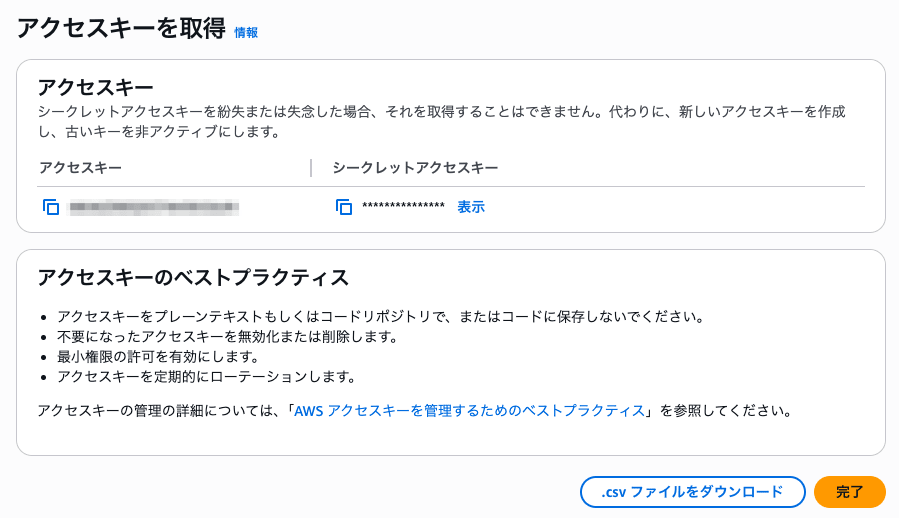Screen dimensions: 899x518
Task: Click the アクセスキー column header
Action: pos(80,168)
